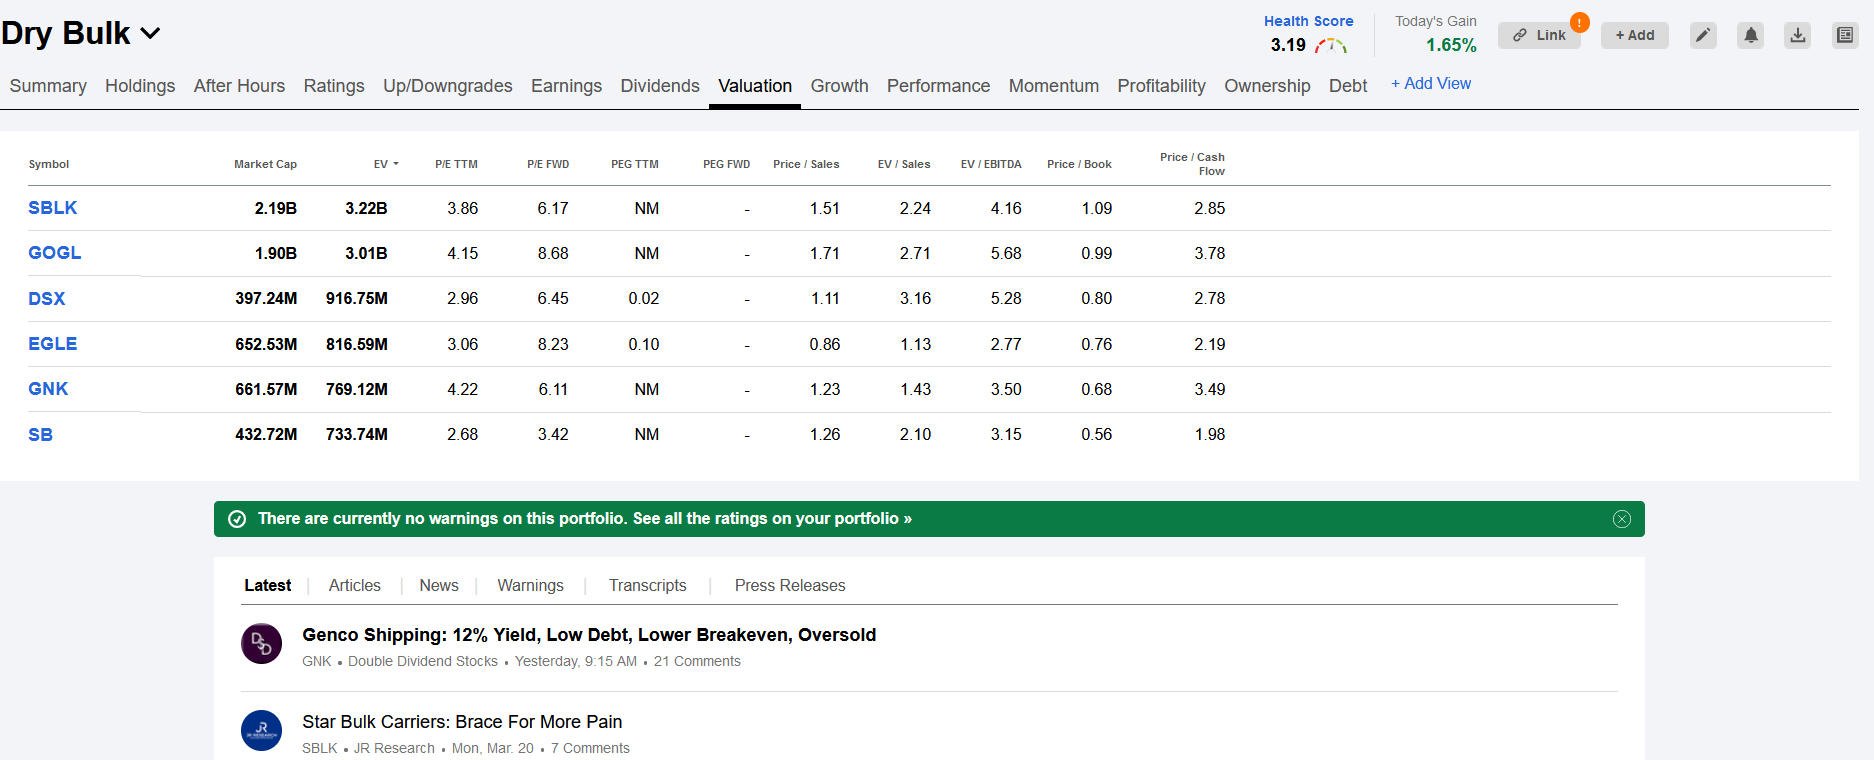Open the Dividends tab
The width and height of the screenshot is (1874, 760).
pos(660,86)
